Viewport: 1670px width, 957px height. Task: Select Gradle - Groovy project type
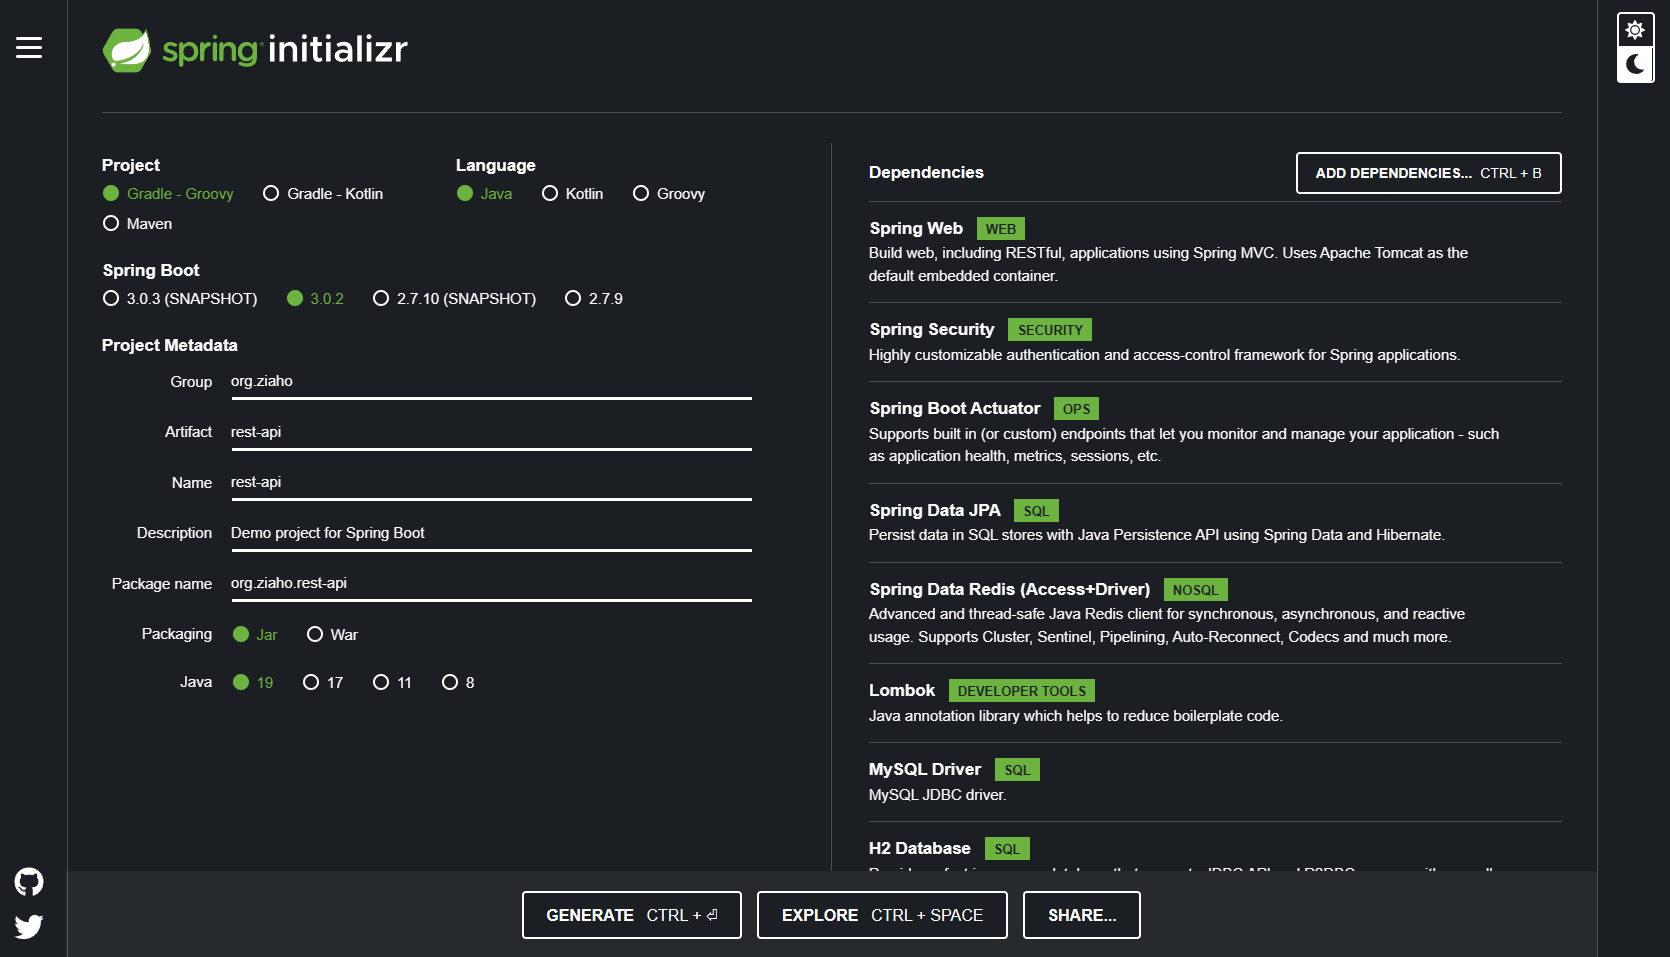tap(168, 194)
